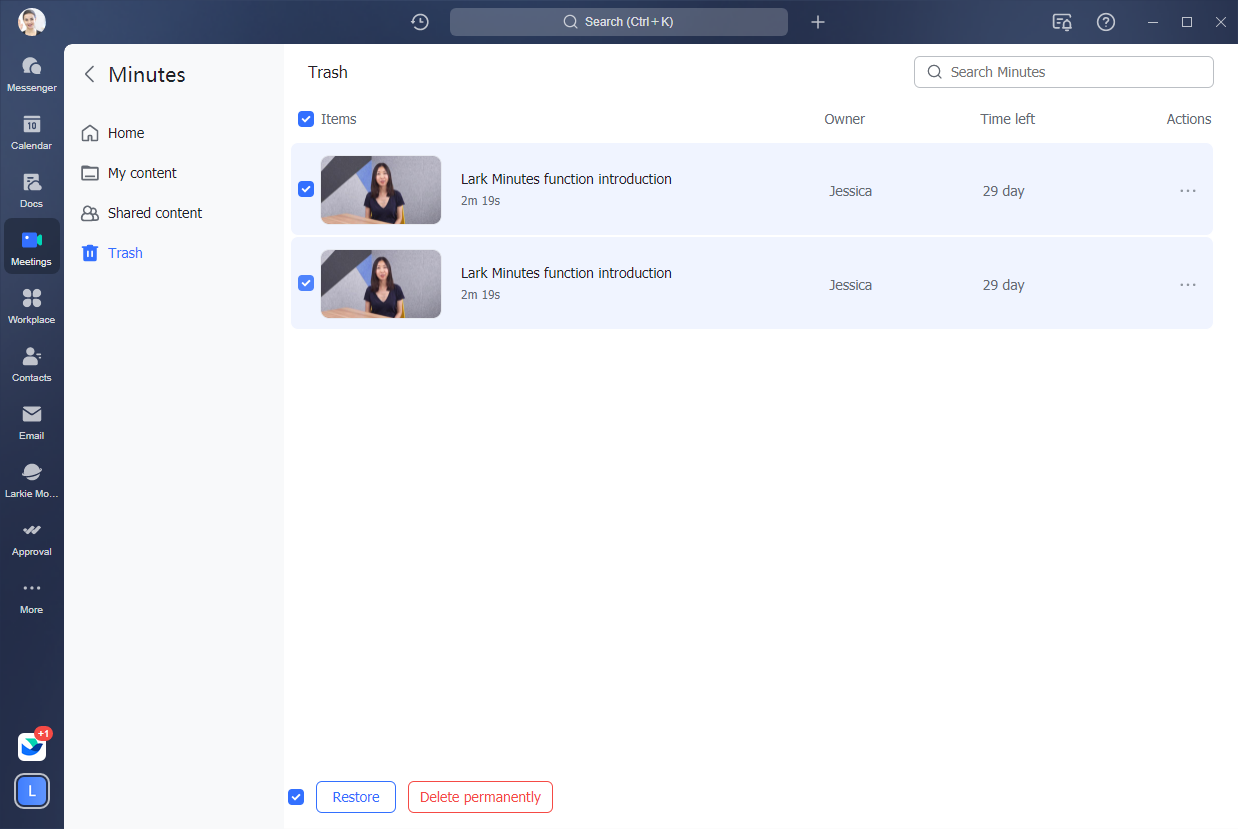
Task: Open the Approval app icon
Action: [x=31, y=537]
